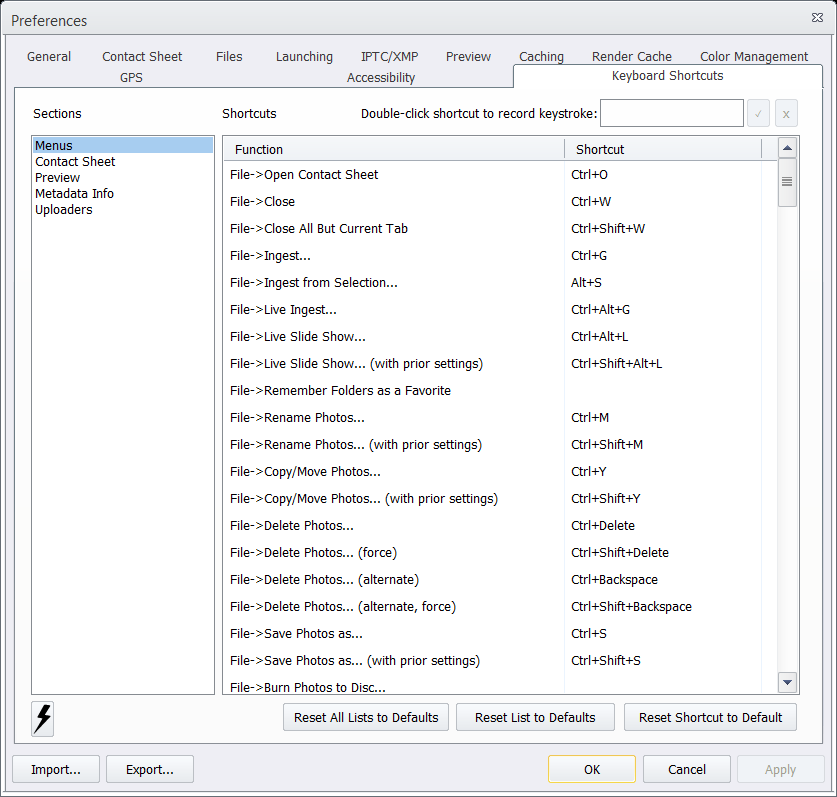Screen dimensions: 837x797
Task: Go to the Accessibility tab
Action: point(381,77)
